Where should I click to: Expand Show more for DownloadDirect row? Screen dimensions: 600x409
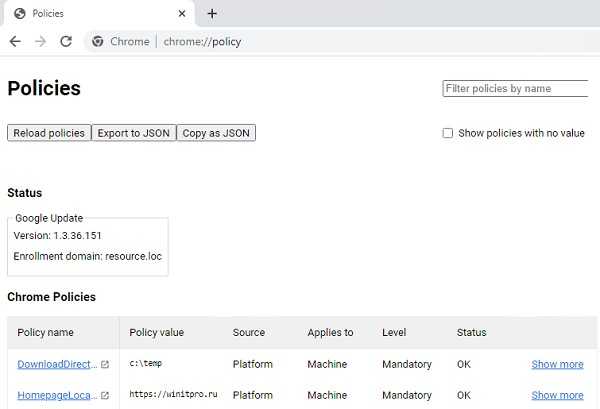coord(557,364)
